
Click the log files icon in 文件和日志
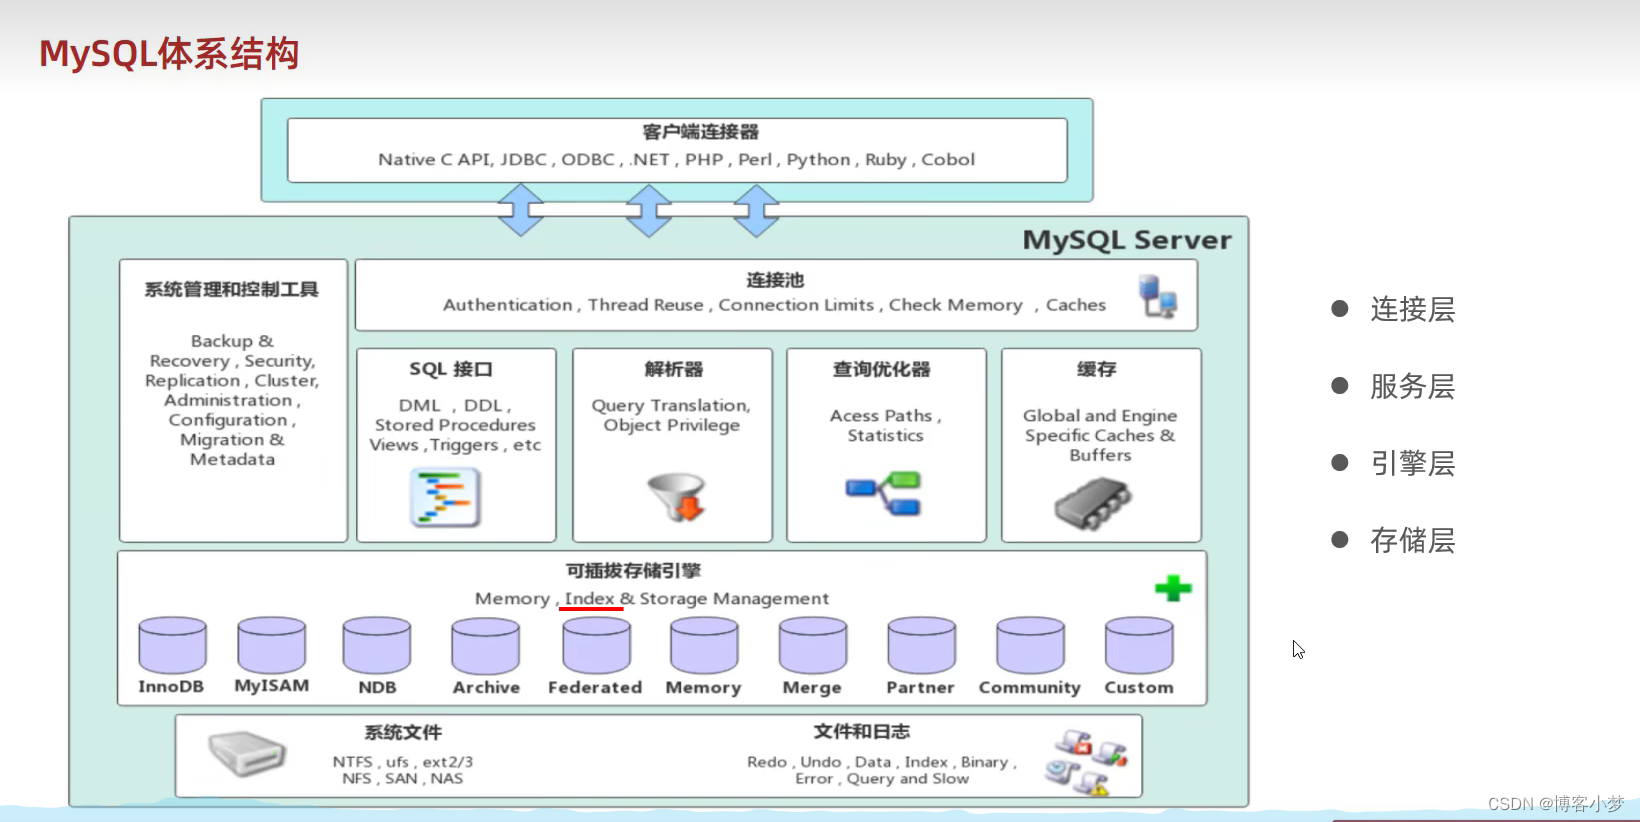pyautogui.click(x=1086, y=762)
